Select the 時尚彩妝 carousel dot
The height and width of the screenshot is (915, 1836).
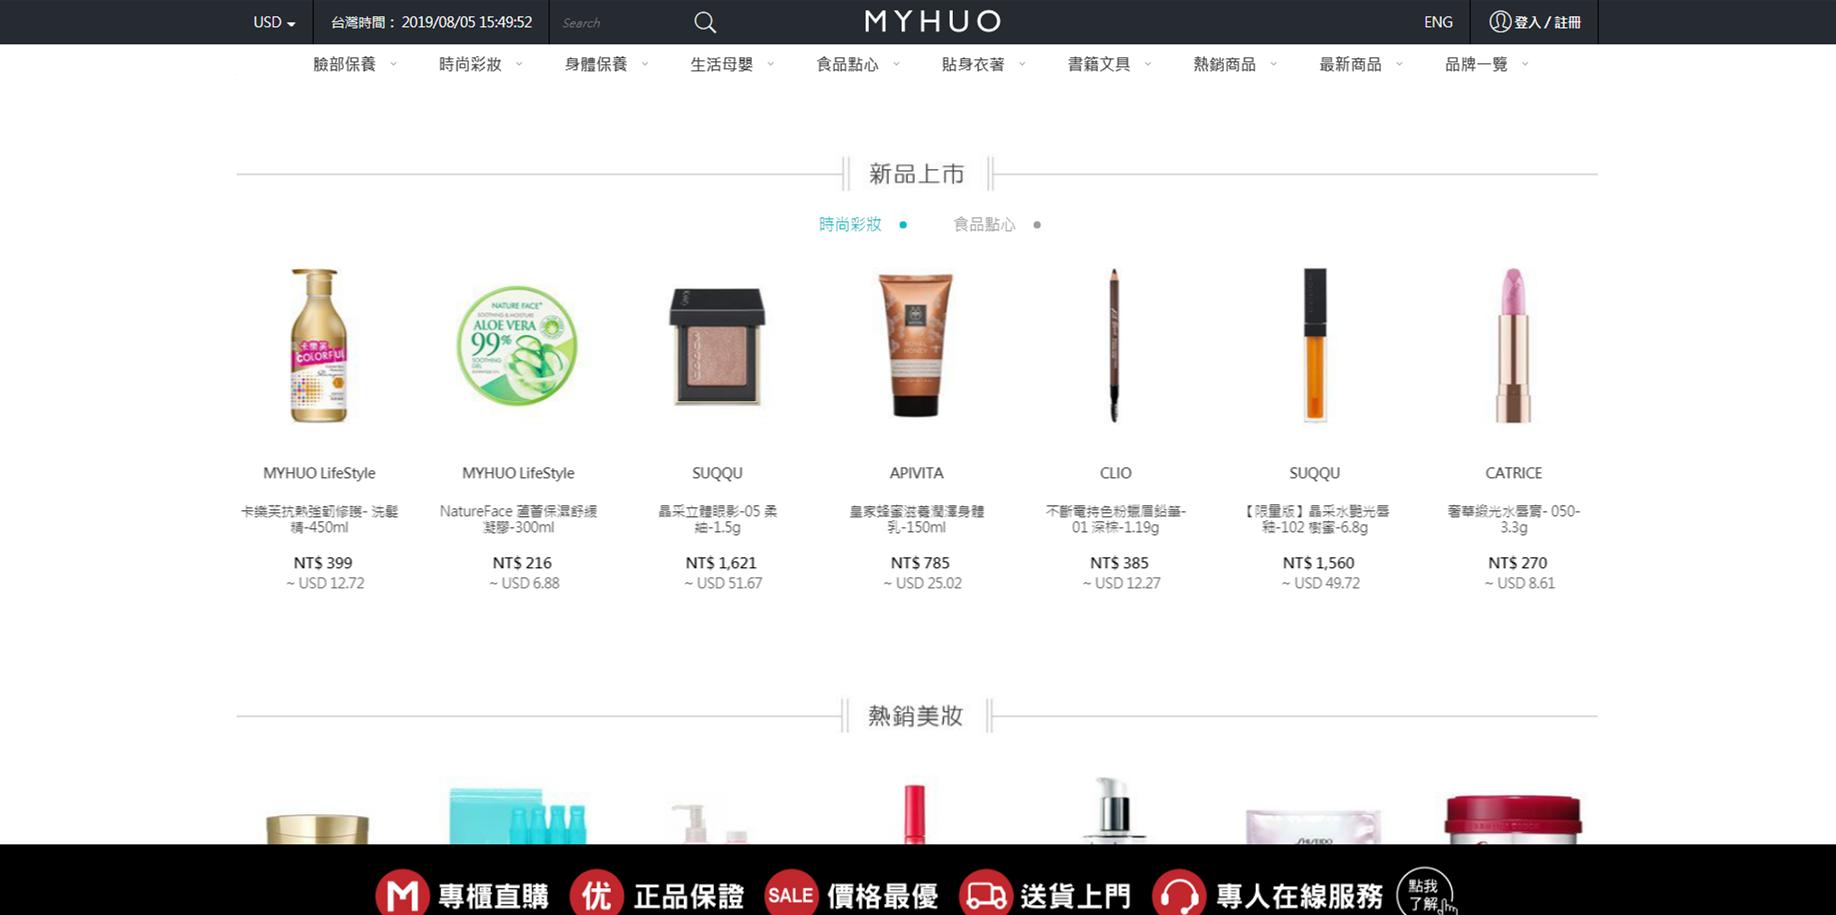[904, 225]
